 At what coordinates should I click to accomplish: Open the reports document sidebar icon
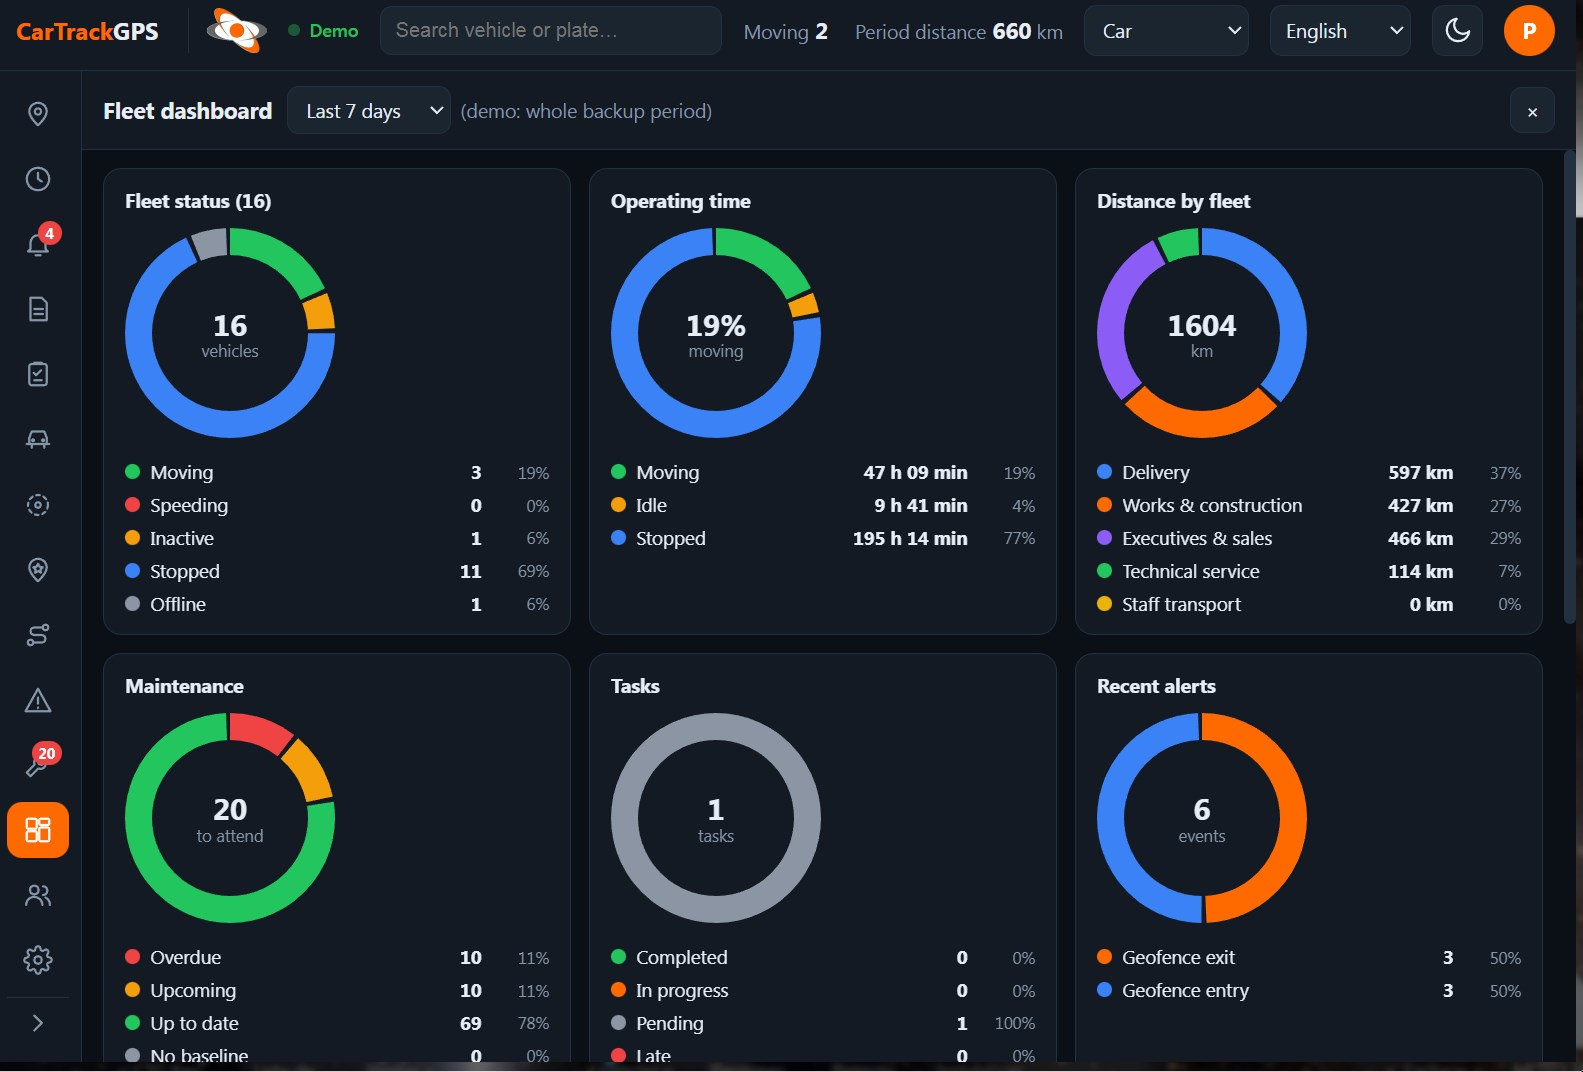[38, 309]
